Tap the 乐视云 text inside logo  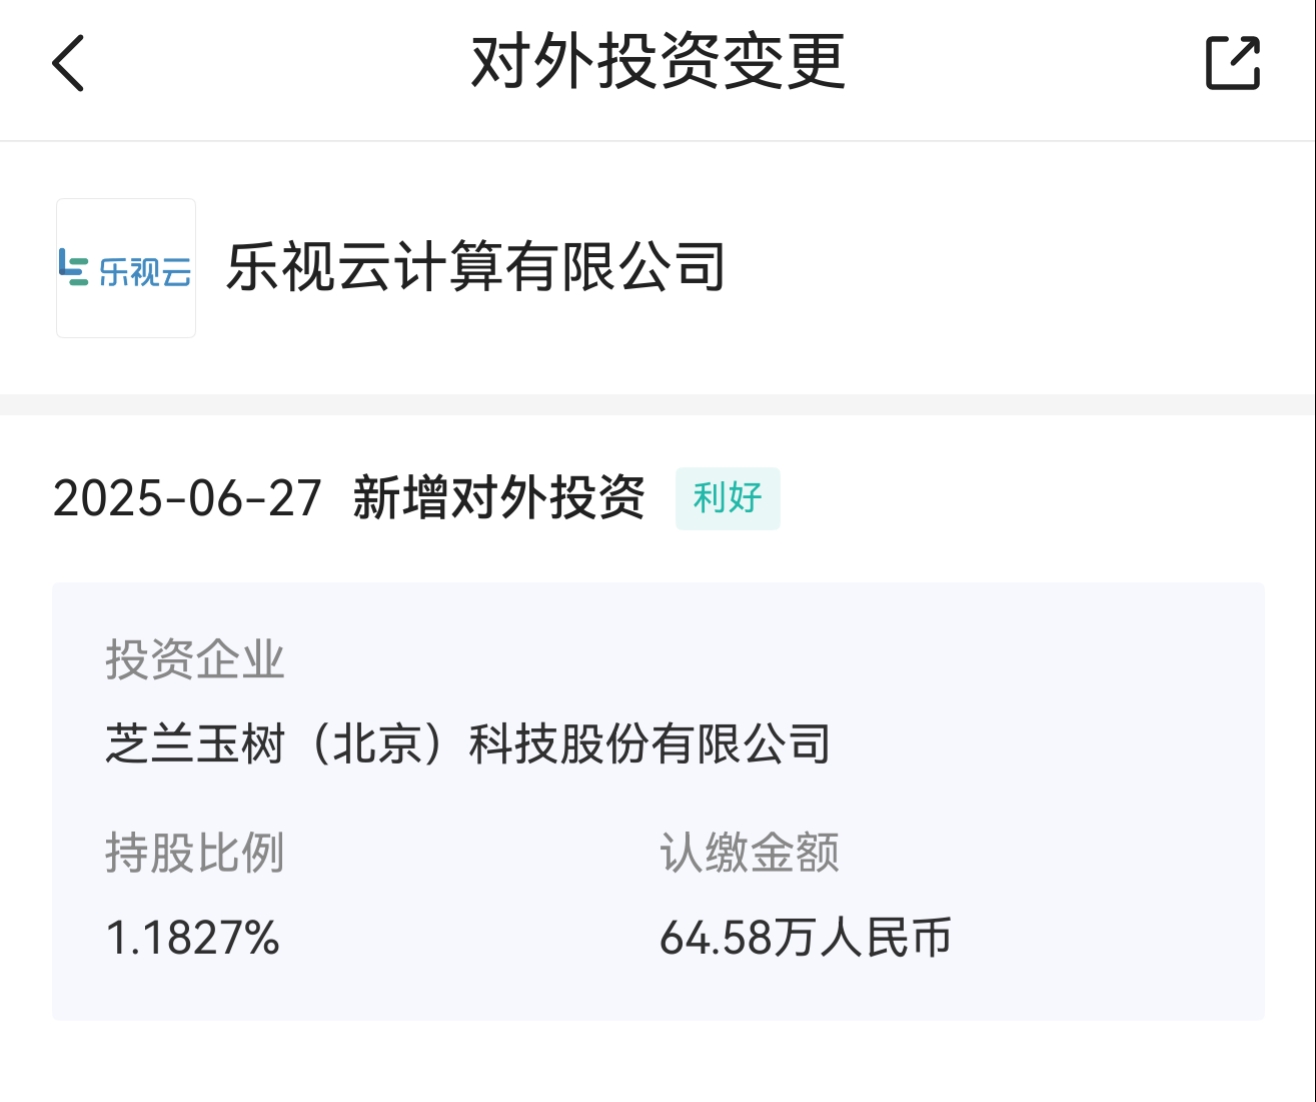click(145, 271)
